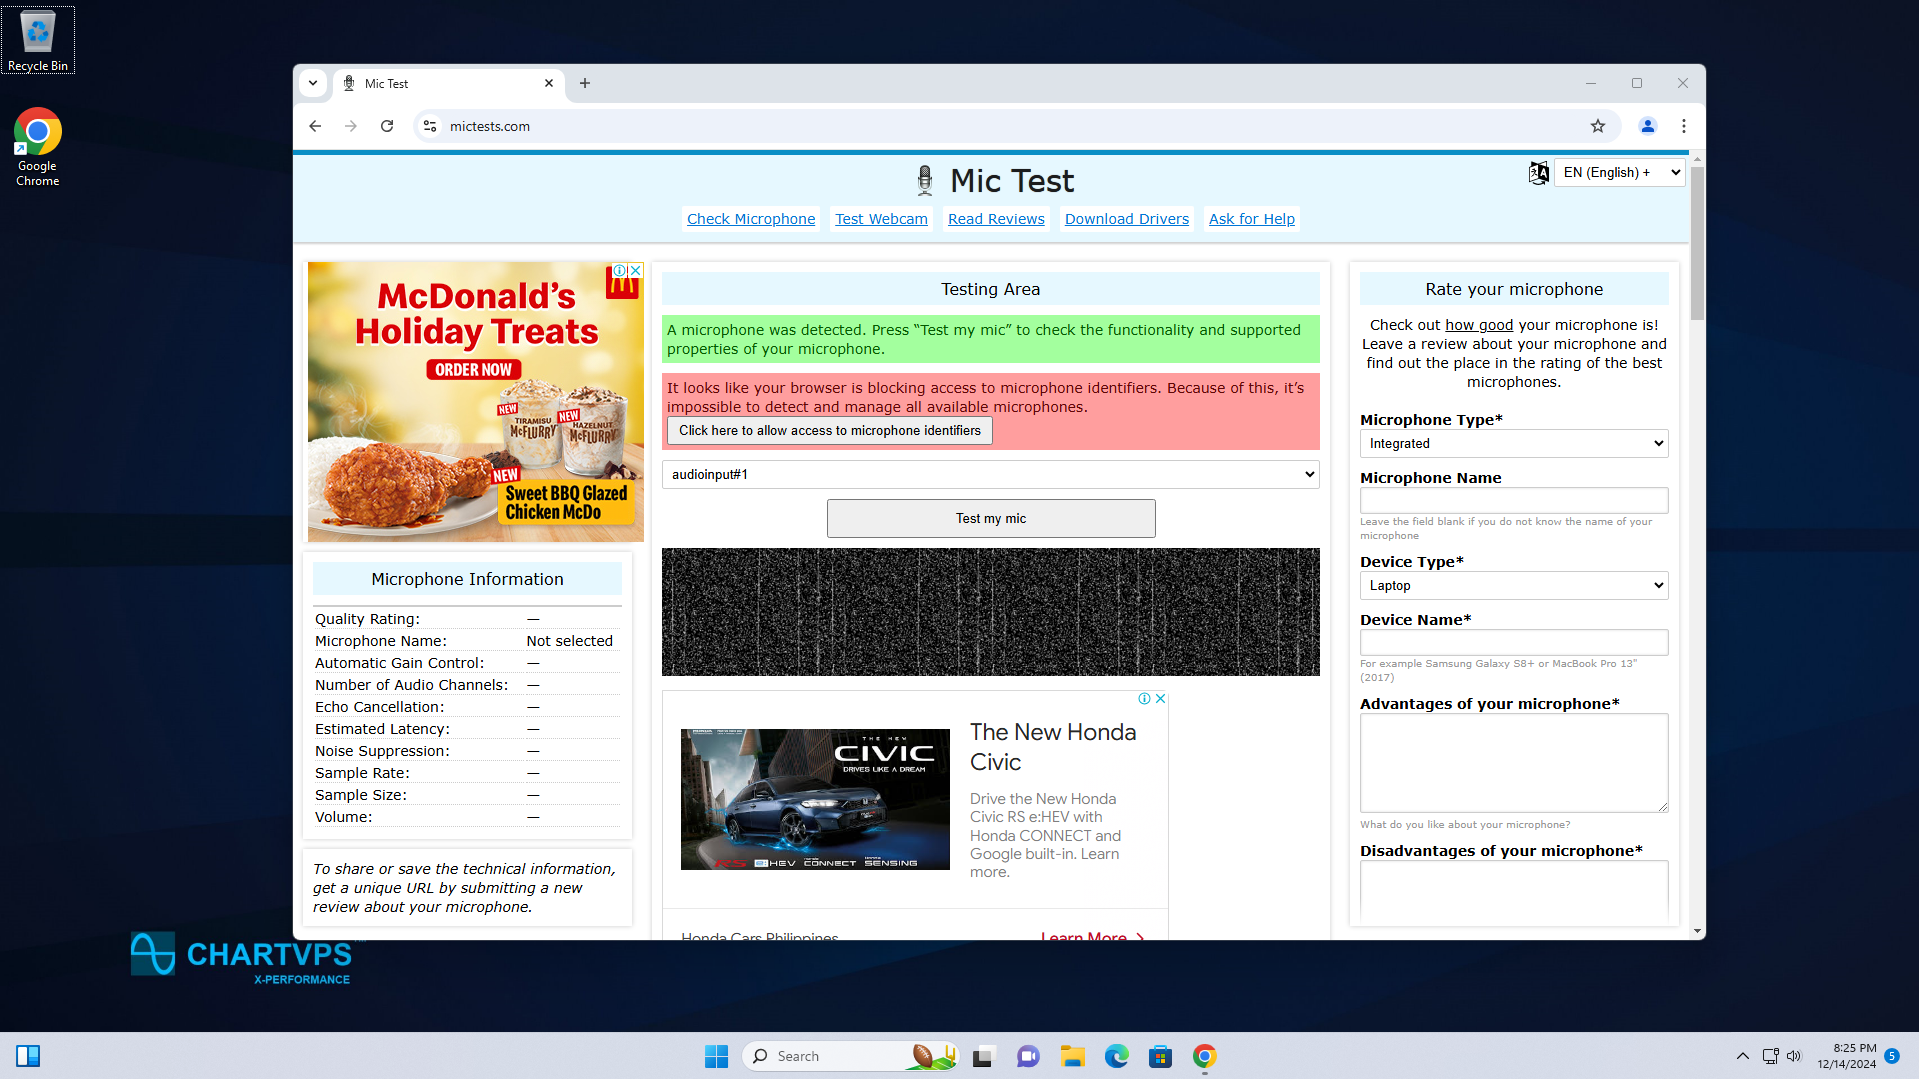Open File Explorer from taskbar
This screenshot has width=1919, height=1079.
(1072, 1056)
